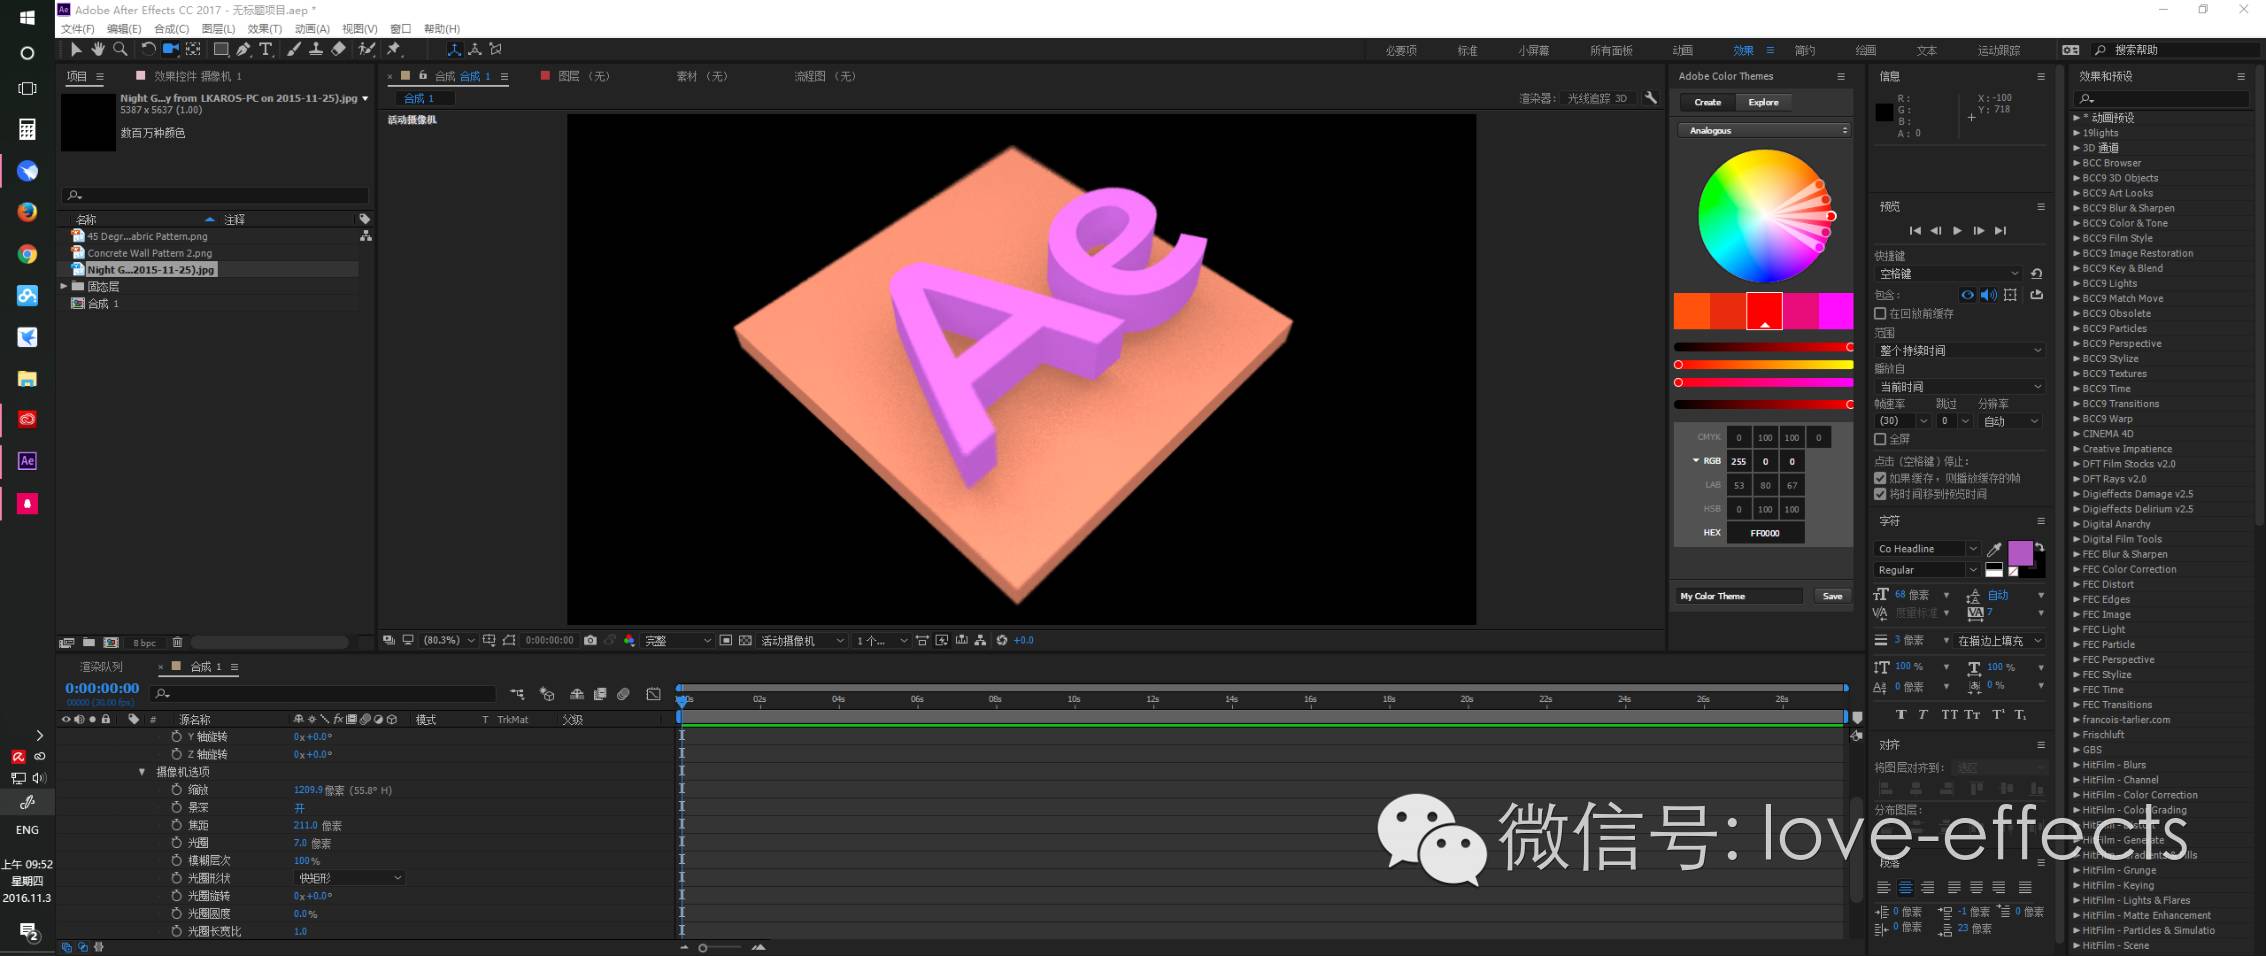
Task: Open the Analogous color rule dropdown
Action: click(1764, 130)
